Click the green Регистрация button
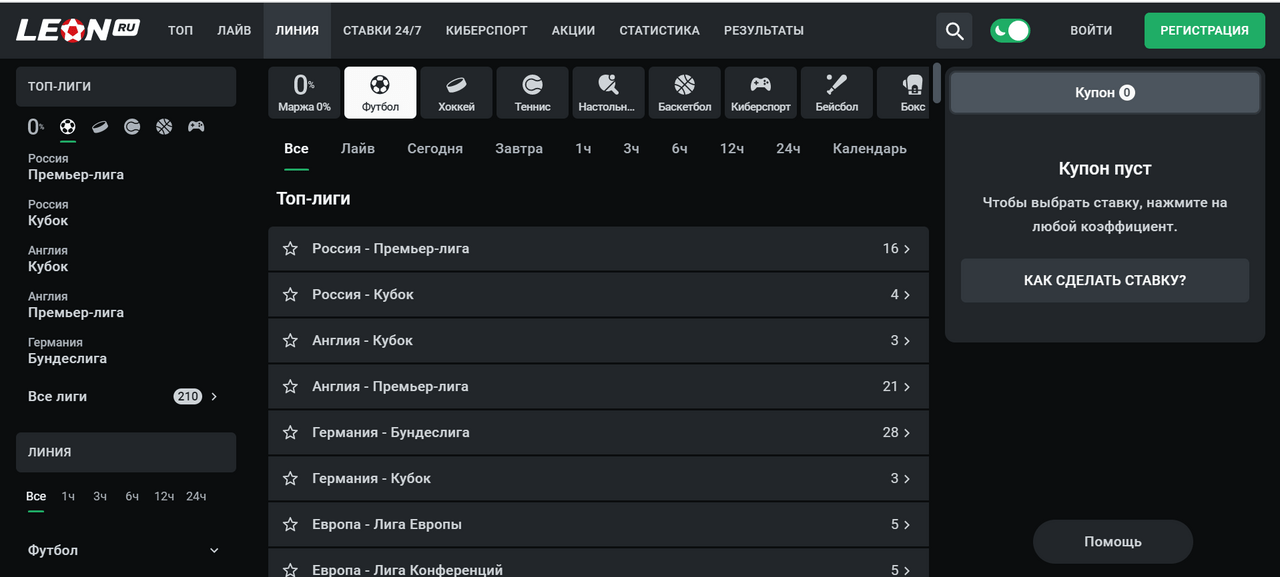The width and height of the screenshot is (1280, 577). [1203, 30]
